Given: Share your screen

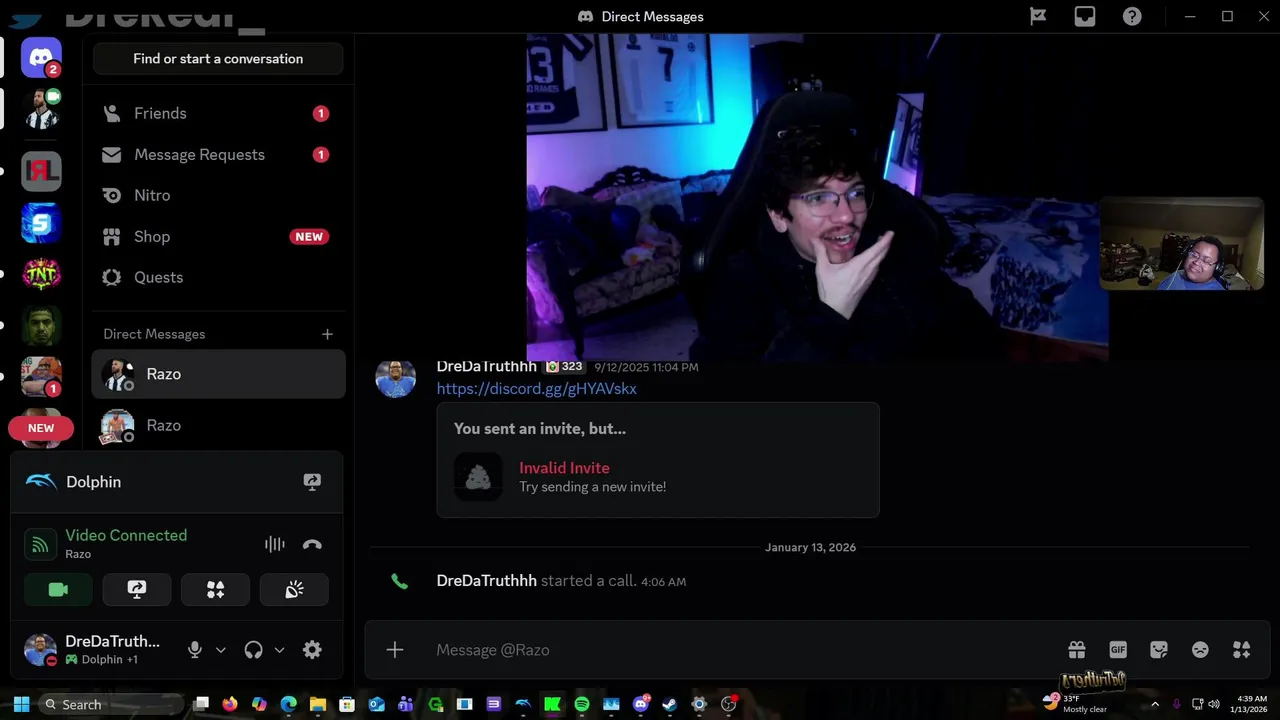Looking at the screenshot, I should click(x=137, y=590).
